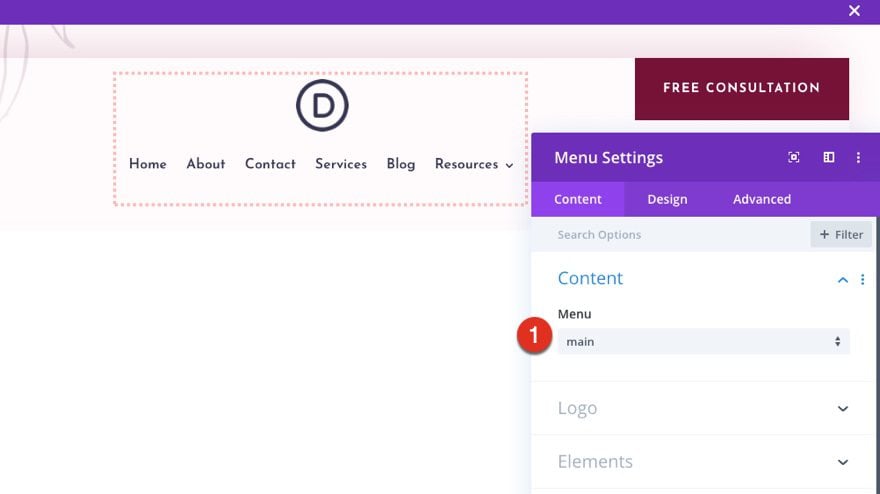Click the snap modal to sidebar icon
The width and height of the screenshot is (880, 494).
click(x=828, y=158)
